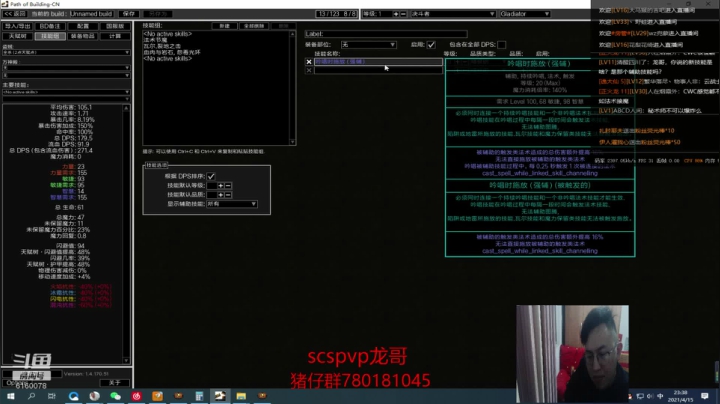Open Calculator icon on taskbar

tap(199, 396)
